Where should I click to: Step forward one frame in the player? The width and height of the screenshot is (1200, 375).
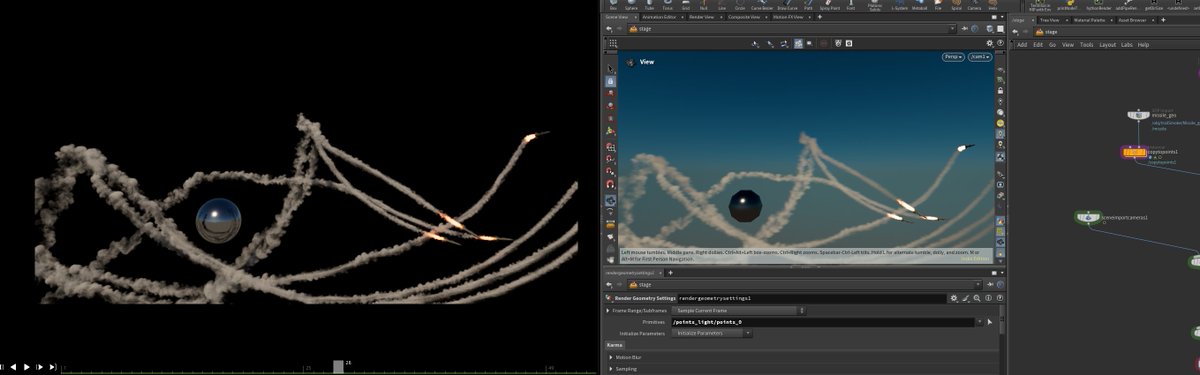tap(39, 367)
